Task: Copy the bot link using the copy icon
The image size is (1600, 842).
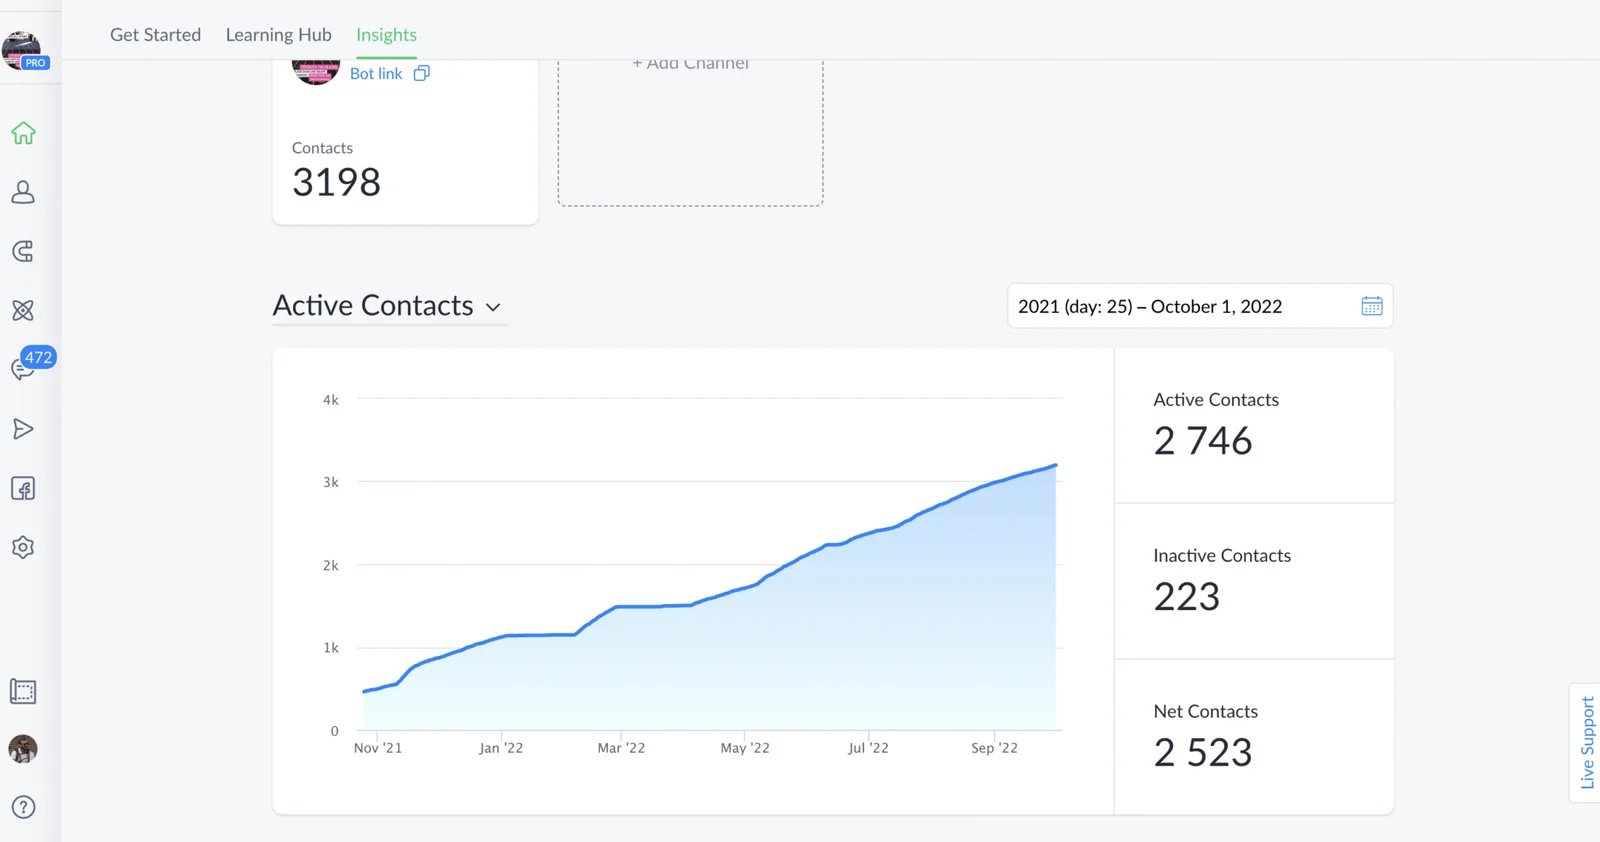Action: pos(422,73)
